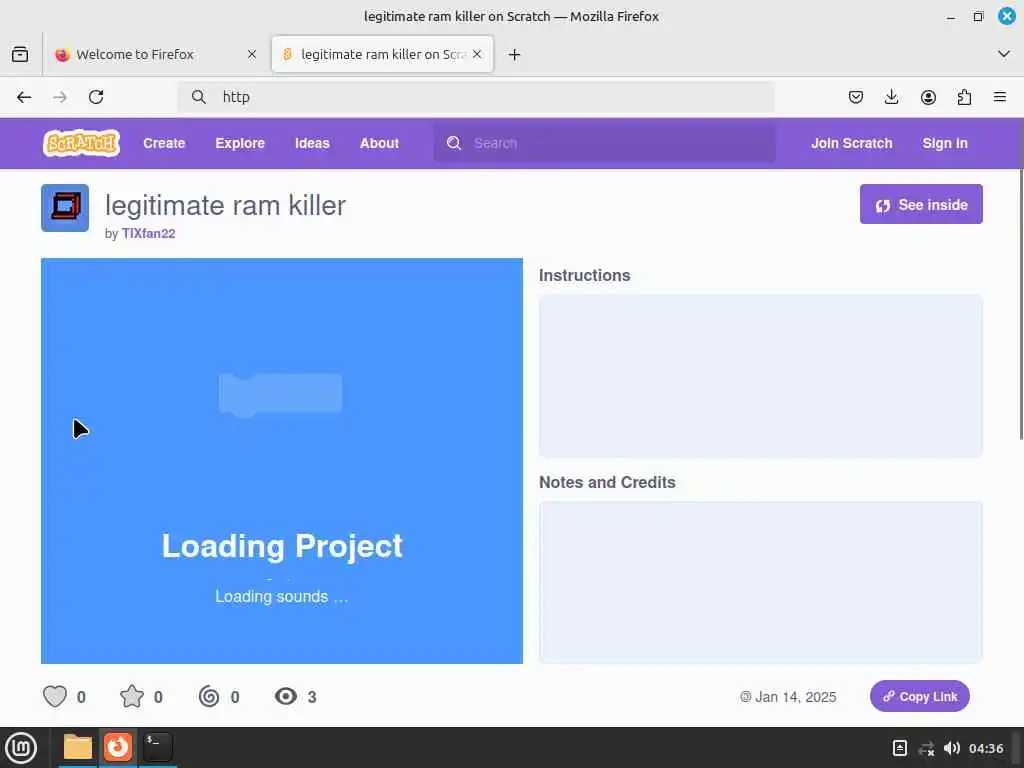Open the Create page
Image resolution: width=1024 pixels, height=768 pixels.
164,143
